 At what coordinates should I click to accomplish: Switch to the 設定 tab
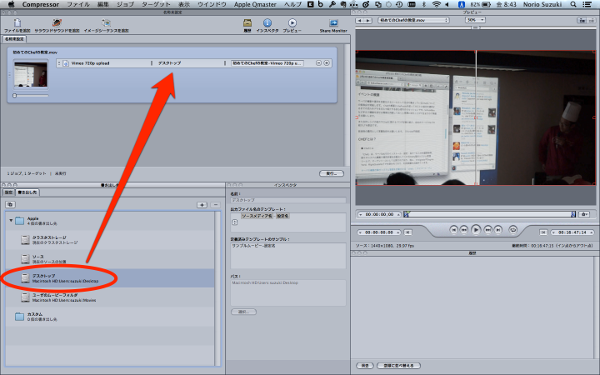coord(8,192)
